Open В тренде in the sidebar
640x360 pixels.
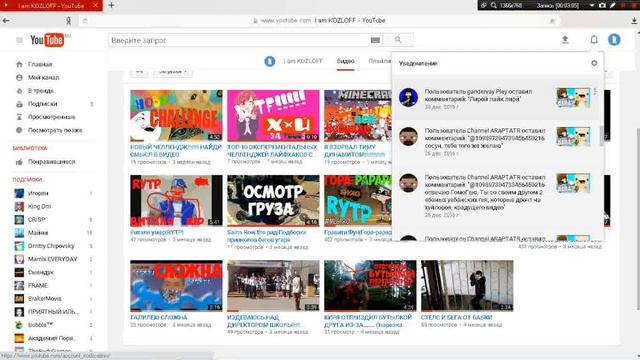coord(40,91)
